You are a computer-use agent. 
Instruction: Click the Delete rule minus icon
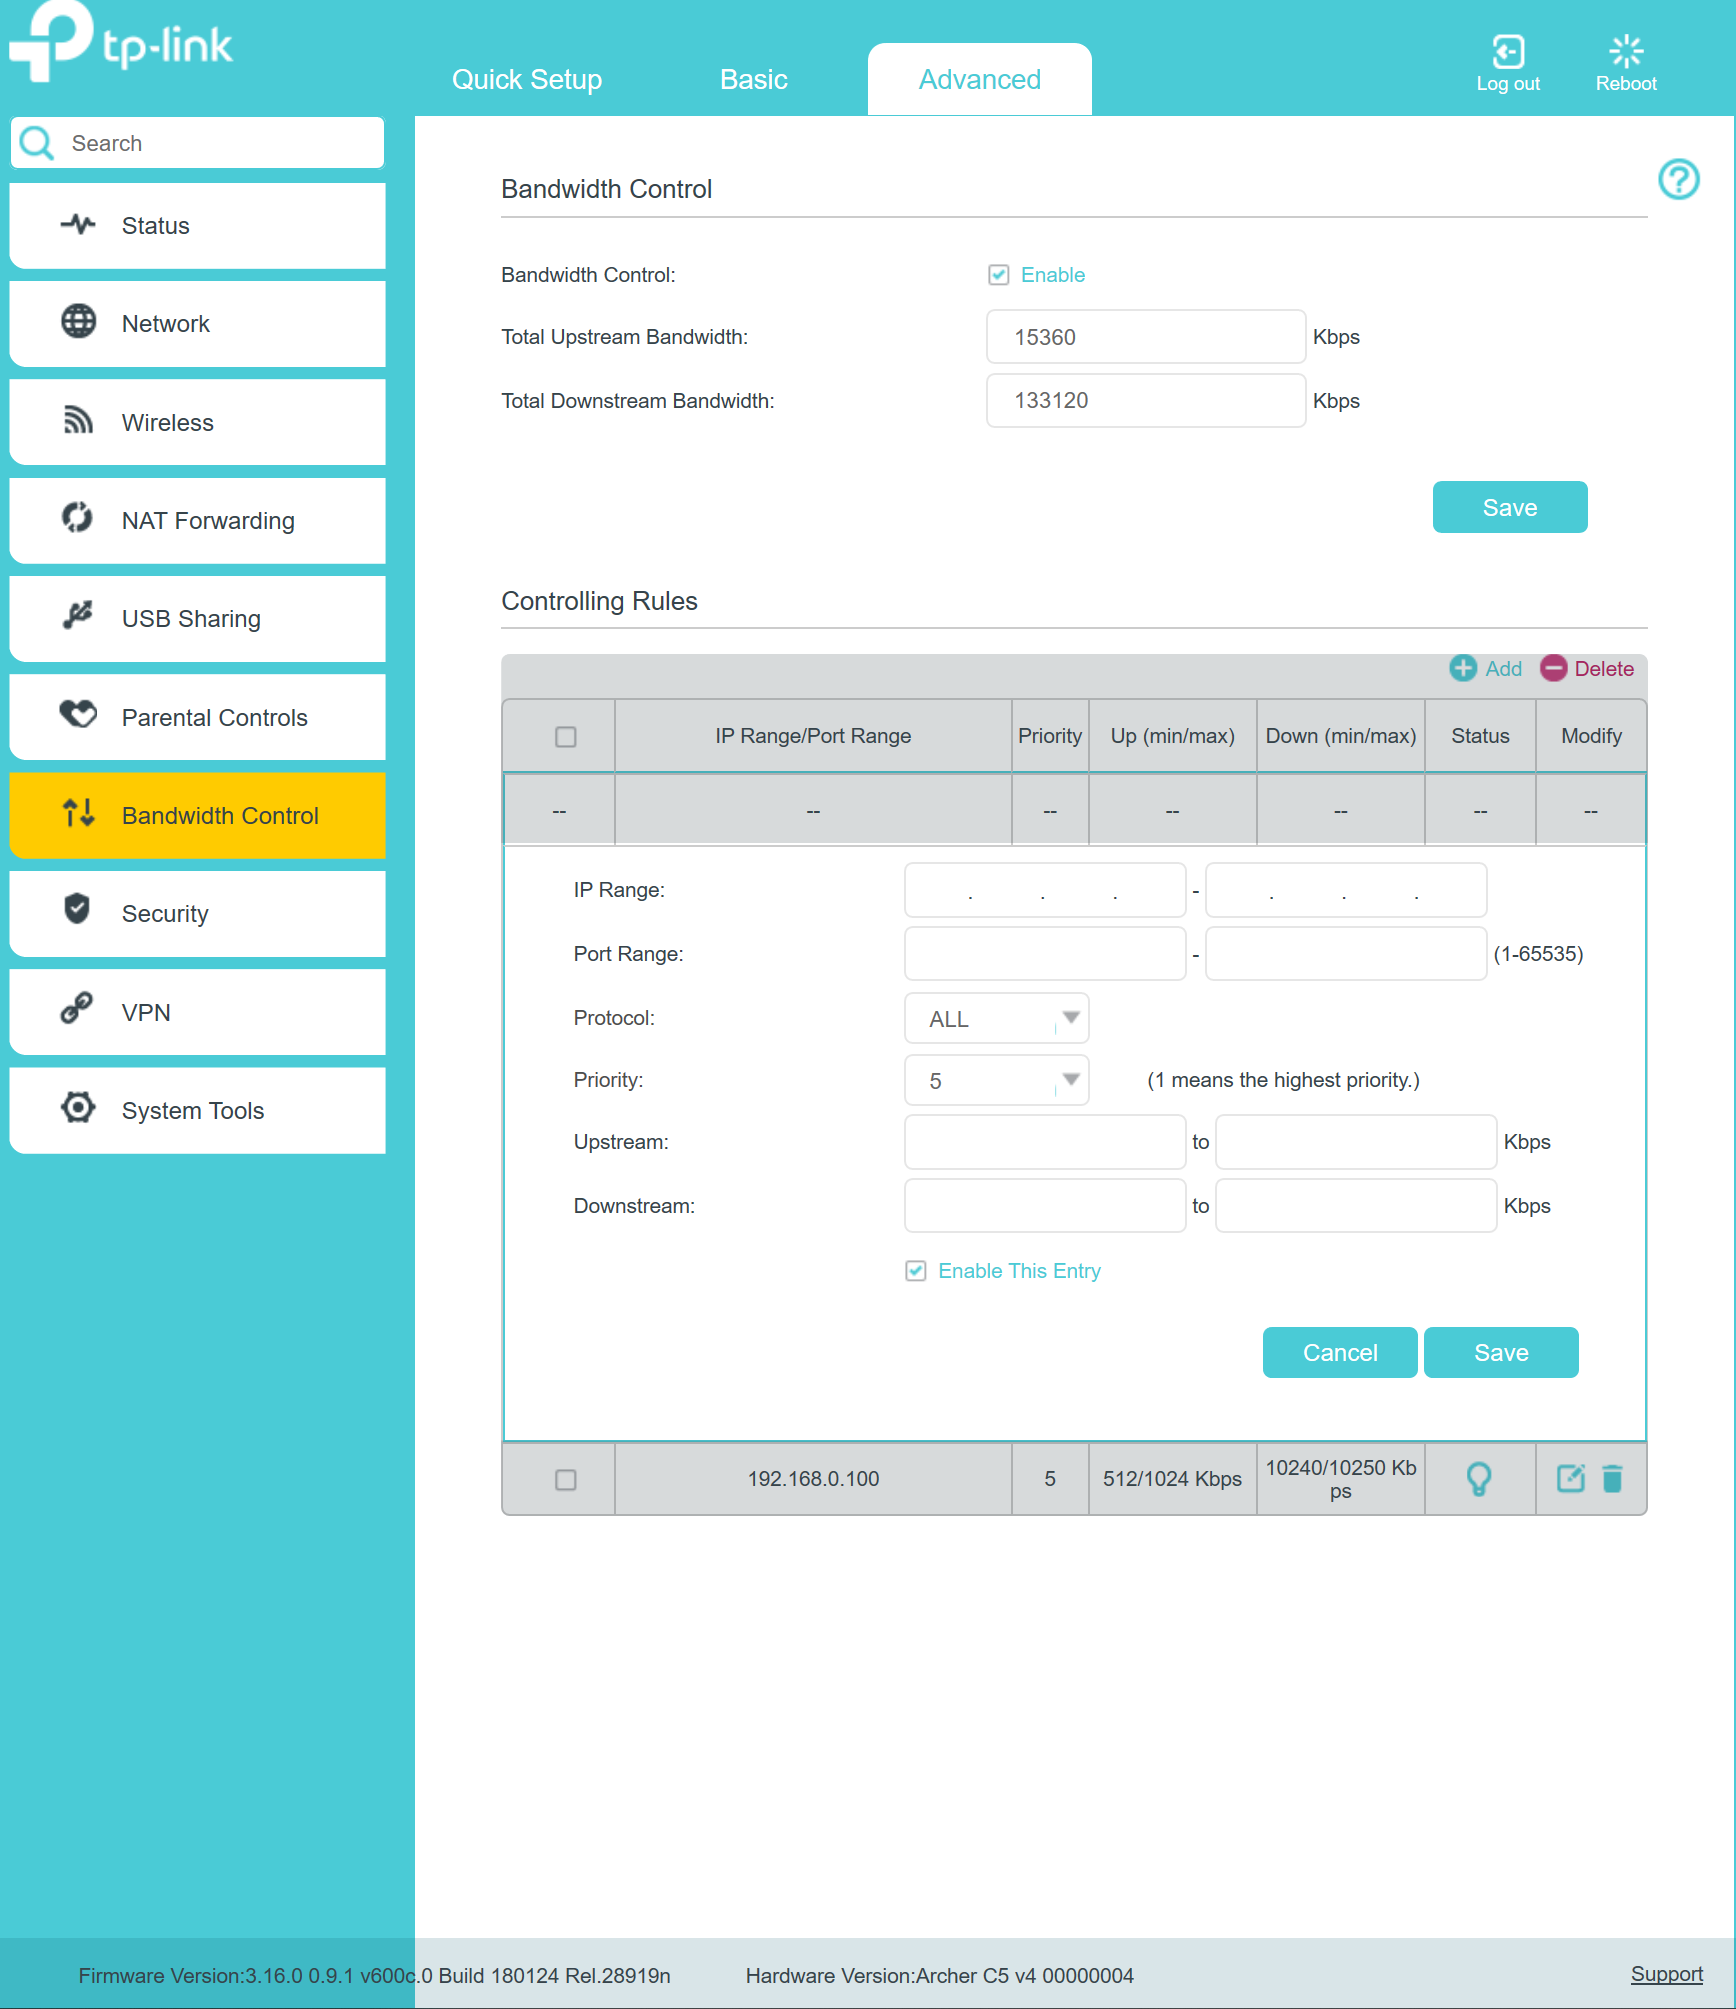click(1553, 668)
